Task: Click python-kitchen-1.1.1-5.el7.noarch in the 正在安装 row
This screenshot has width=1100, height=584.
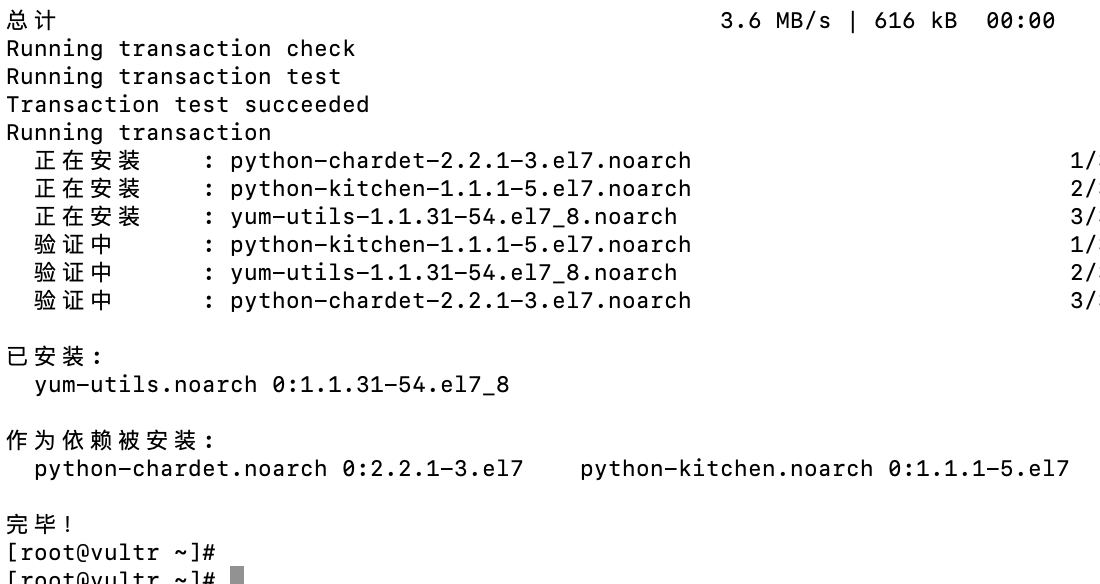Action: point(460,189)
